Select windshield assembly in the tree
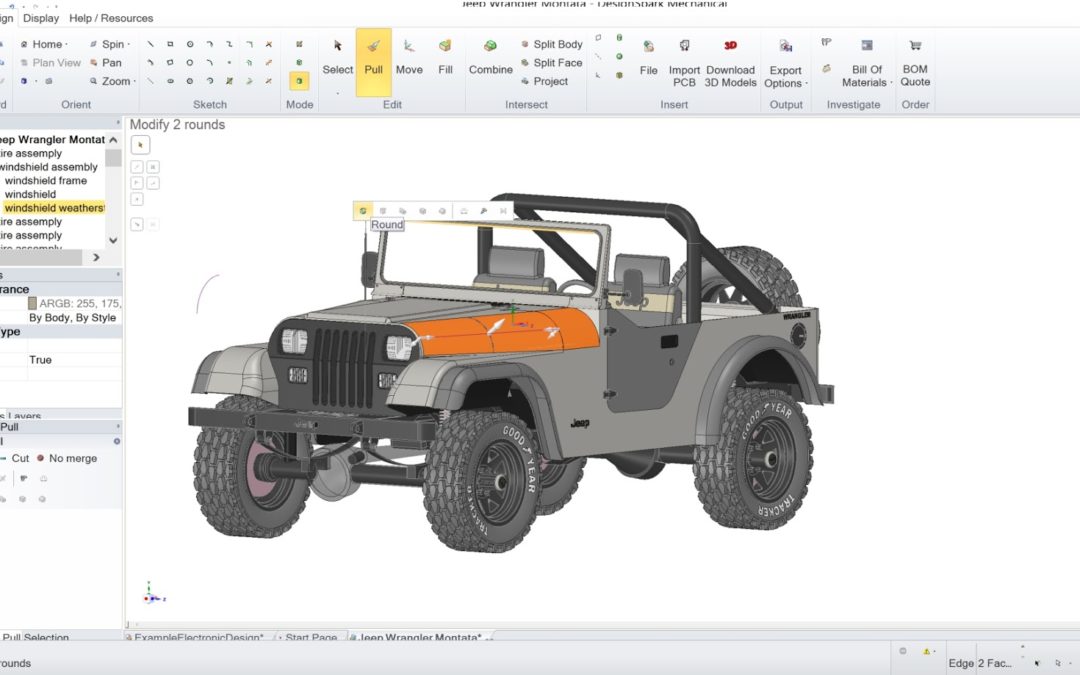This screenshot has width=1080, height=675. tap(48, 167)
